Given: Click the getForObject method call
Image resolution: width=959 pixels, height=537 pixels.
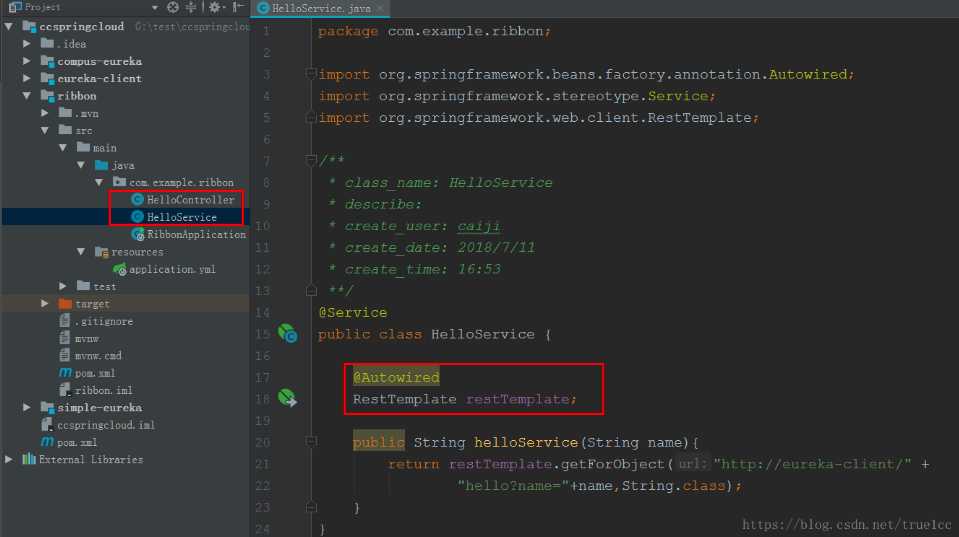Looking at the screenshot, I should pos(612,464).
